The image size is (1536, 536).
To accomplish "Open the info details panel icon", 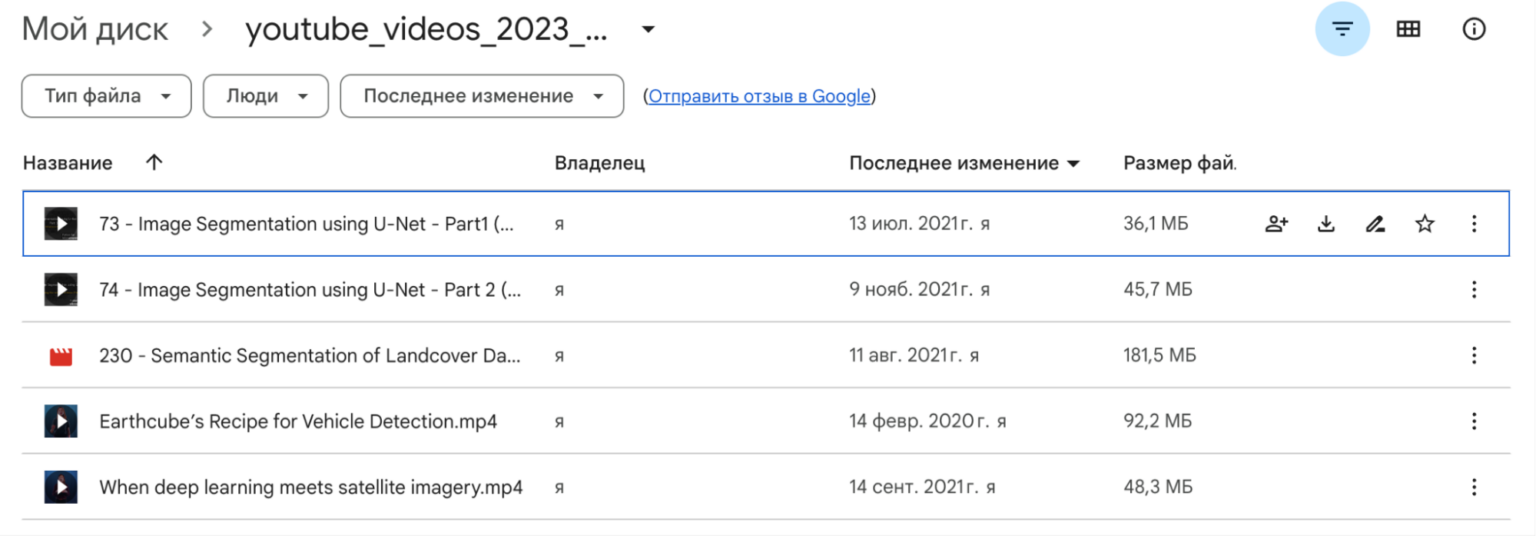I will (1474, 30).
